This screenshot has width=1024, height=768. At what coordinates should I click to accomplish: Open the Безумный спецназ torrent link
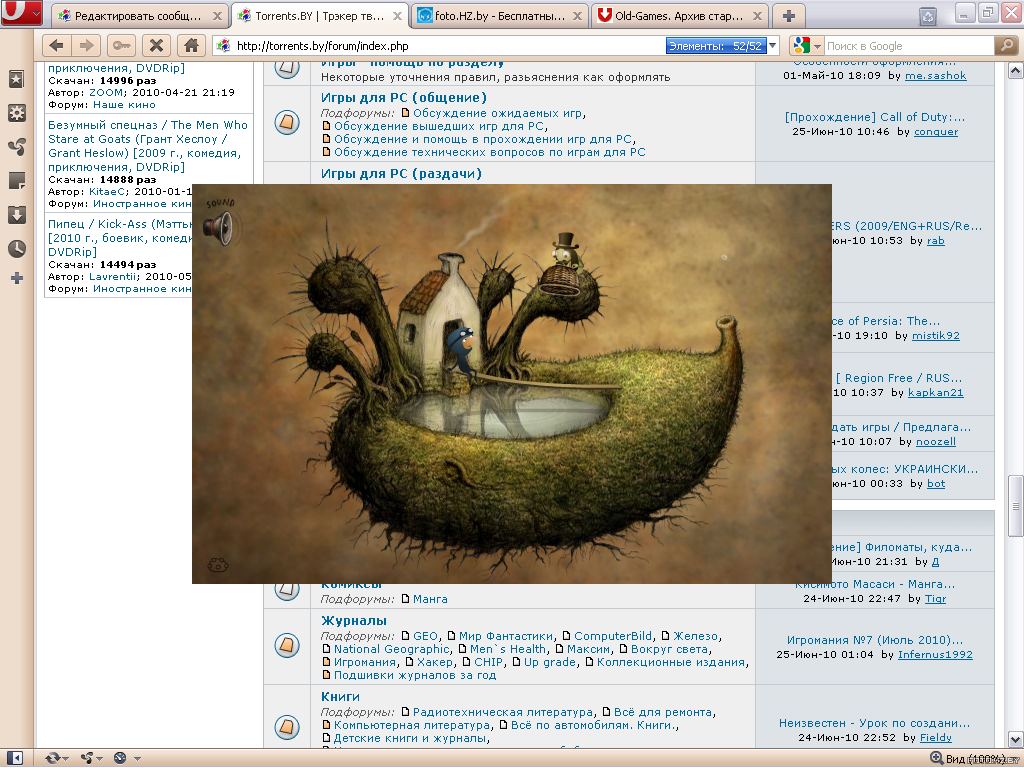click(148, 146)
